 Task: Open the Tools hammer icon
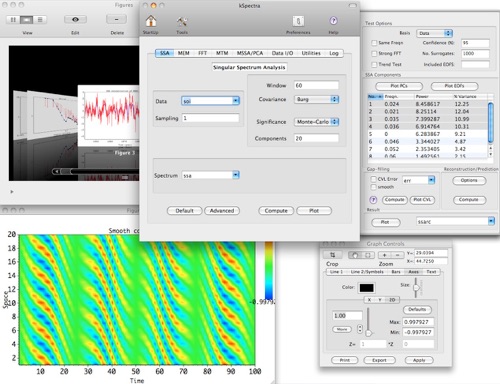coord(182,22)
